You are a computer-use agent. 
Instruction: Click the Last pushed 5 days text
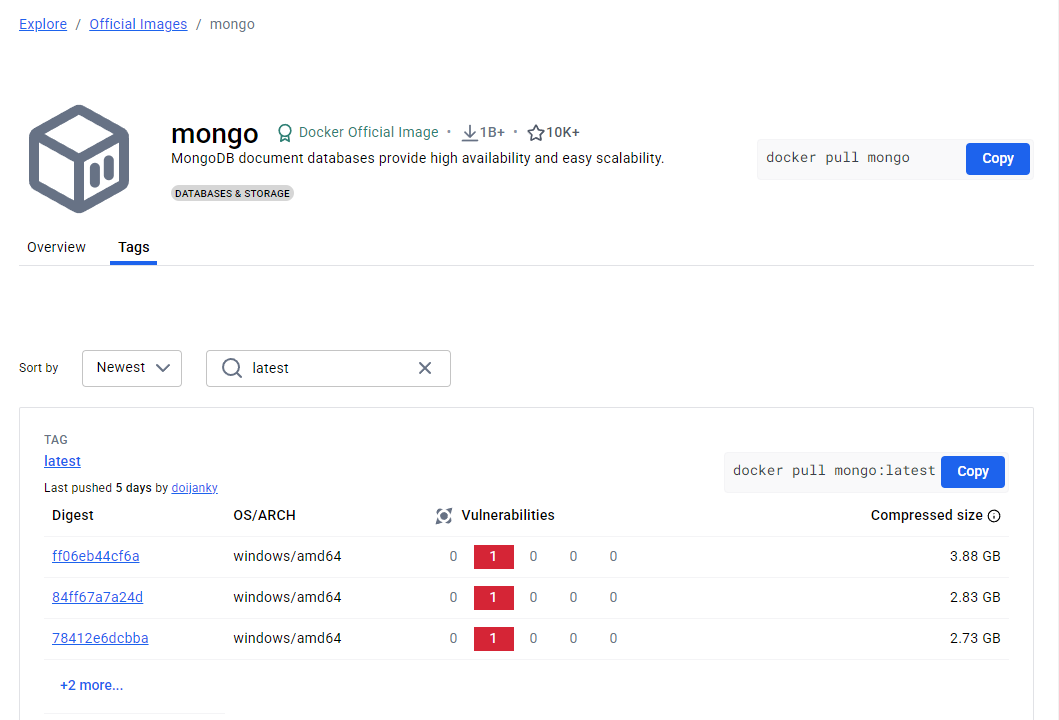tap(98, 488)
